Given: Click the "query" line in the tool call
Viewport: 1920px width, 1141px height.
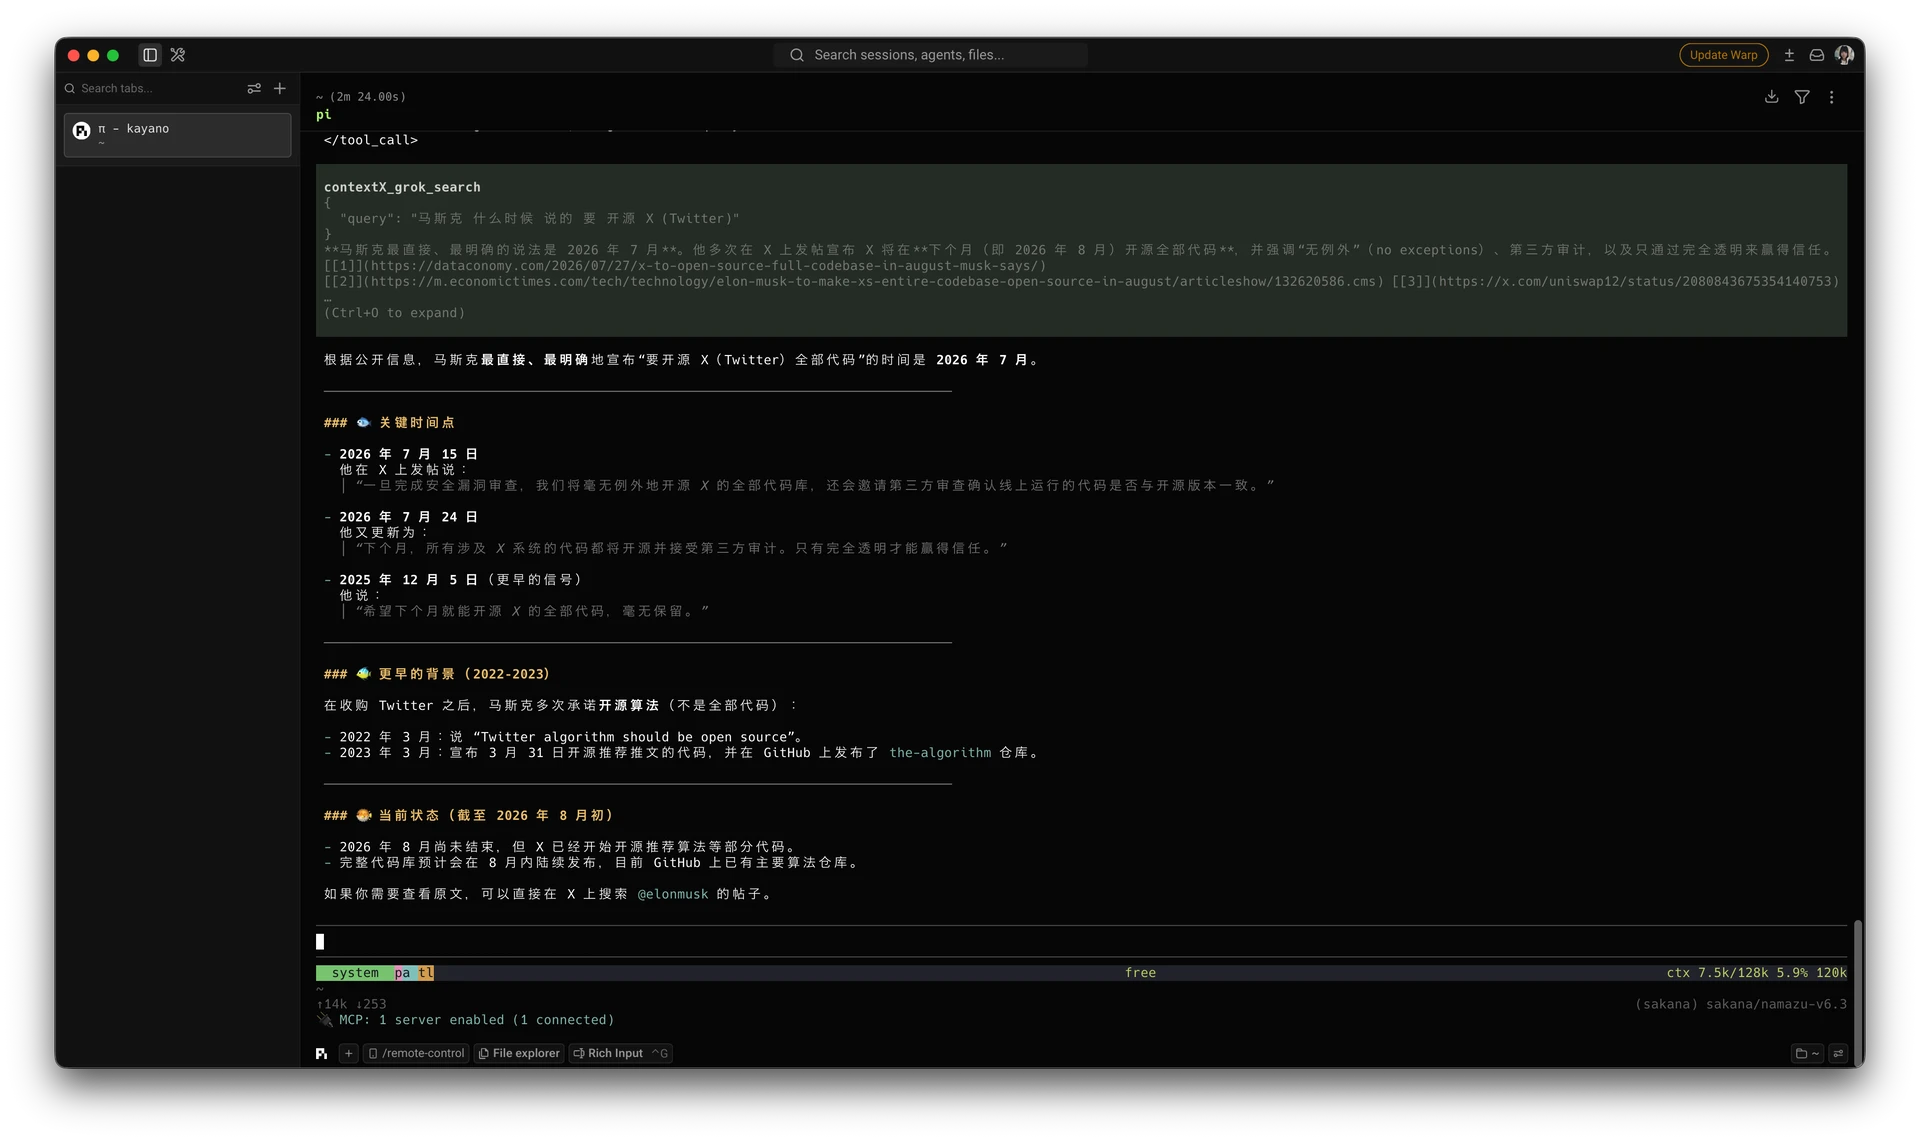Looking at the screenshot, I should point(540,219).
